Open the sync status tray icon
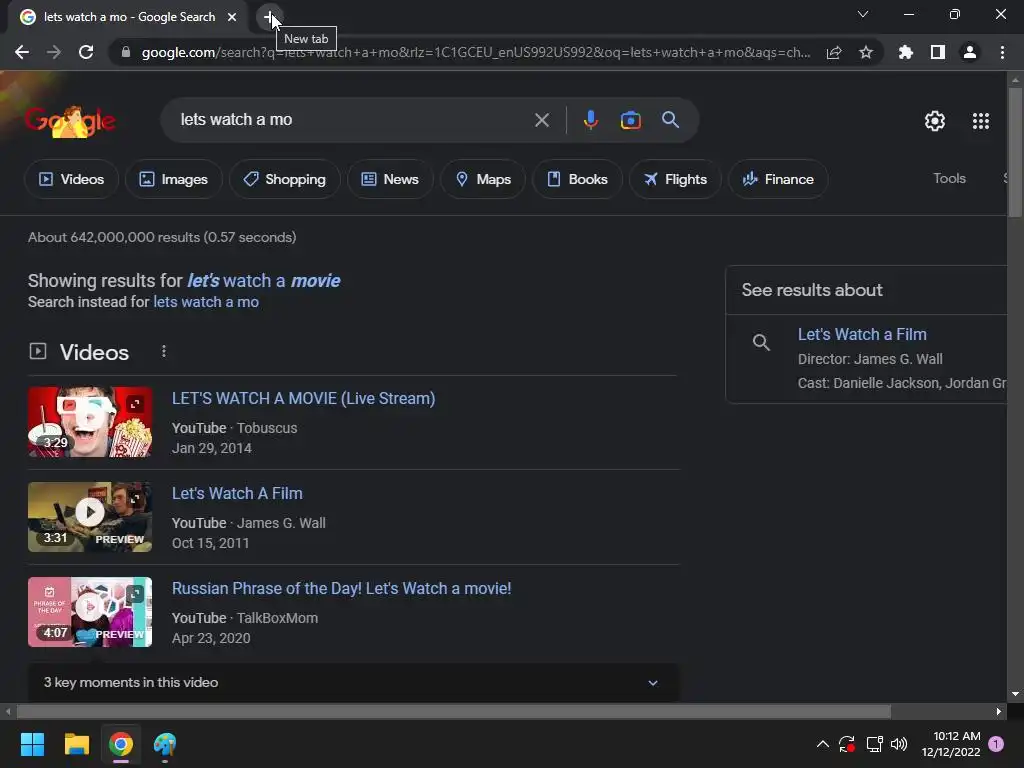The image size is (1024, 768). click(x=847, y=744)
